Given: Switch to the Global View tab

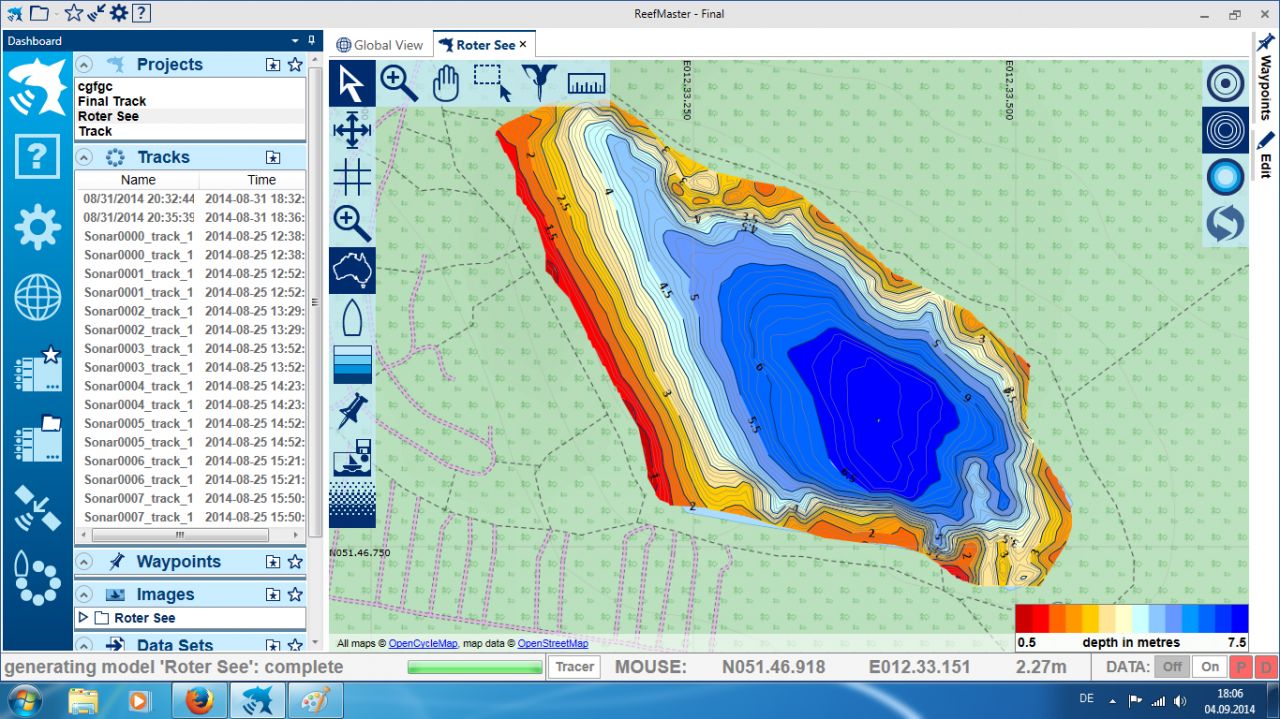Looking at the screenshot, I should (x=380, y=45).
